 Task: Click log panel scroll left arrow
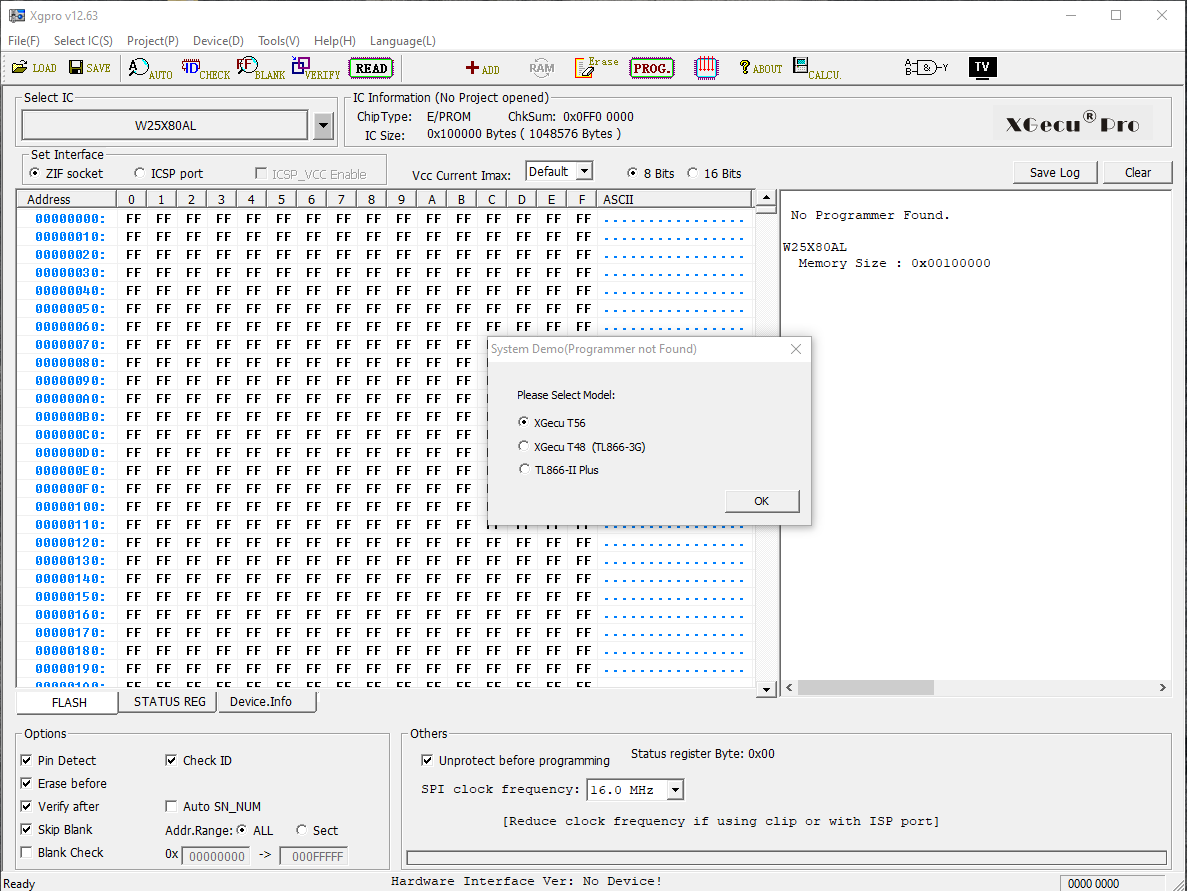(790, 687)
